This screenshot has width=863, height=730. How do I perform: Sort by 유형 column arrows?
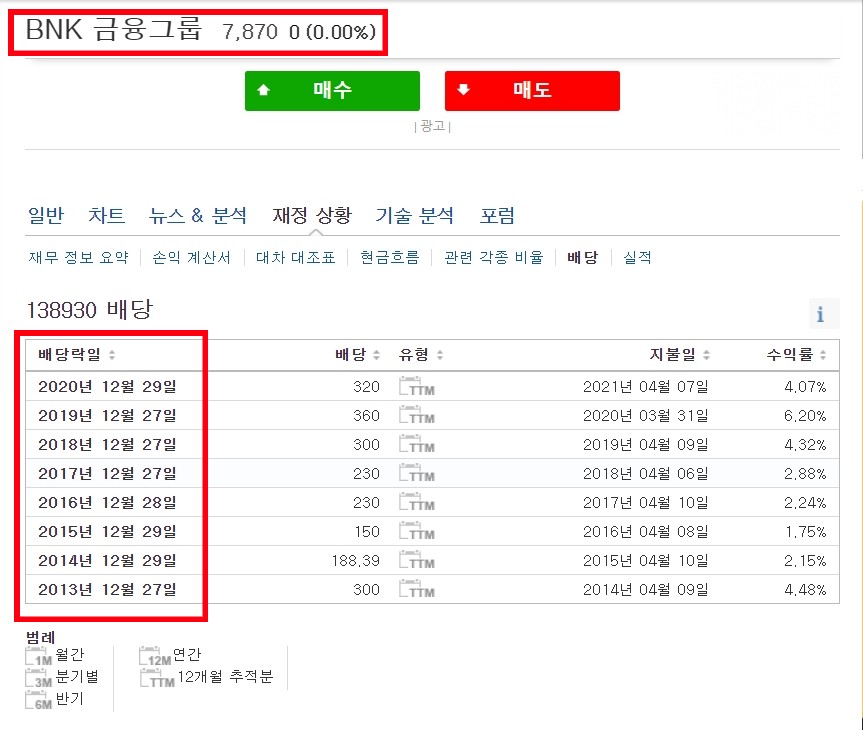click(x=440, y=355)
